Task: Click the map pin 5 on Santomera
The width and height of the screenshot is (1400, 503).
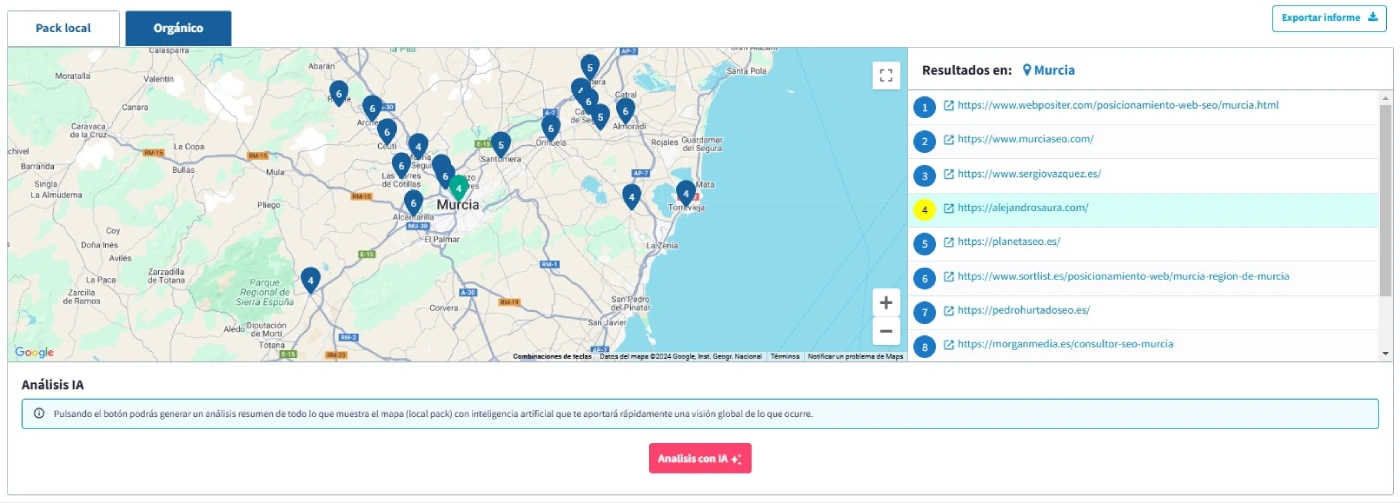Action: tap(501, 145)
